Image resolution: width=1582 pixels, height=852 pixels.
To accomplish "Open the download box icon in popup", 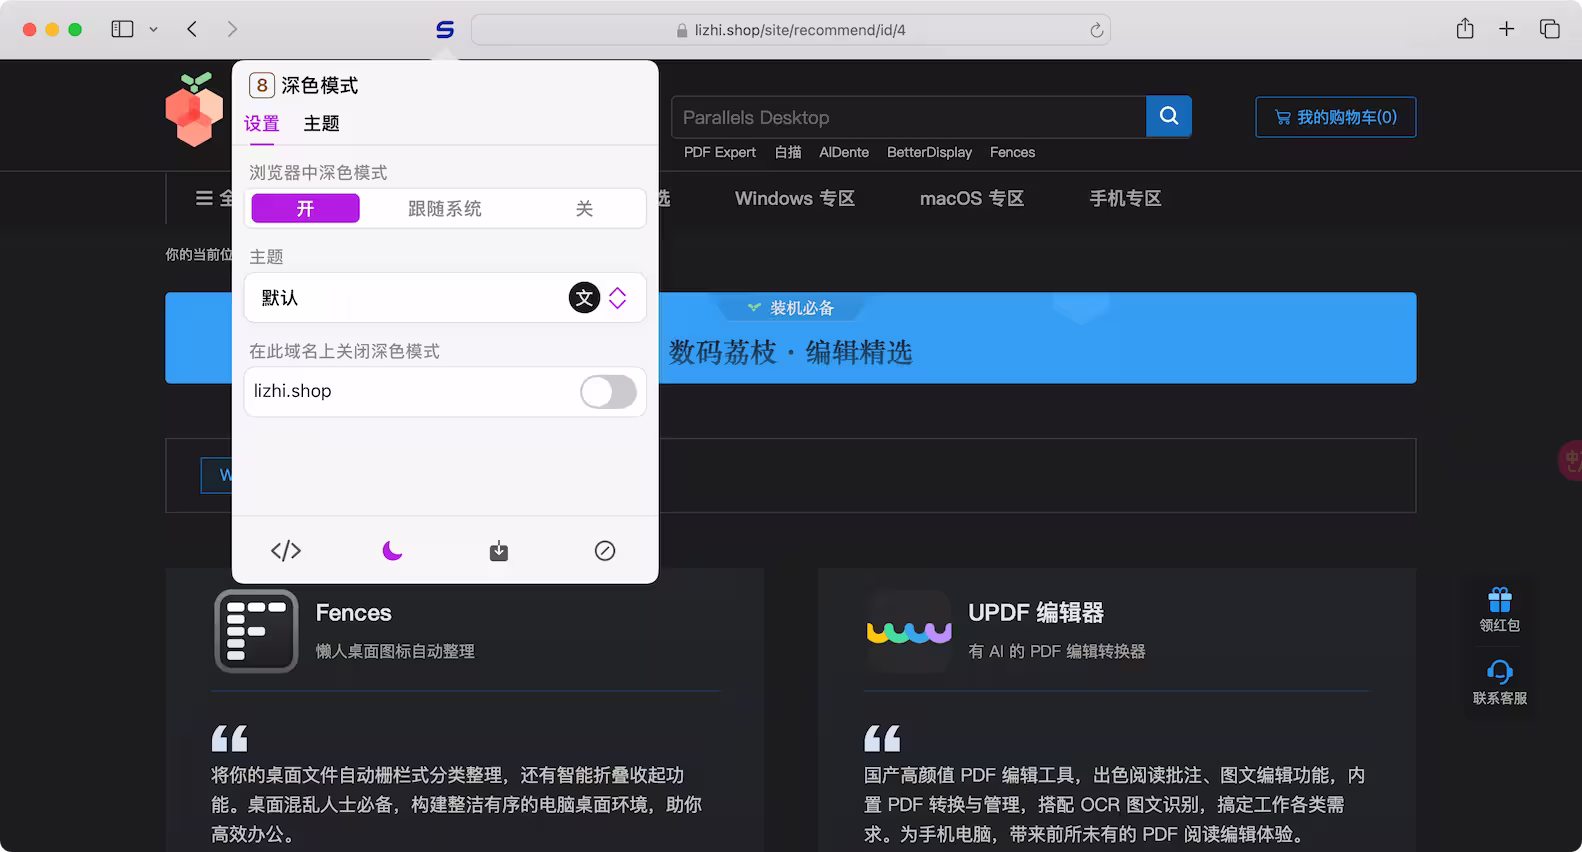I will click(x=499, y=551).
